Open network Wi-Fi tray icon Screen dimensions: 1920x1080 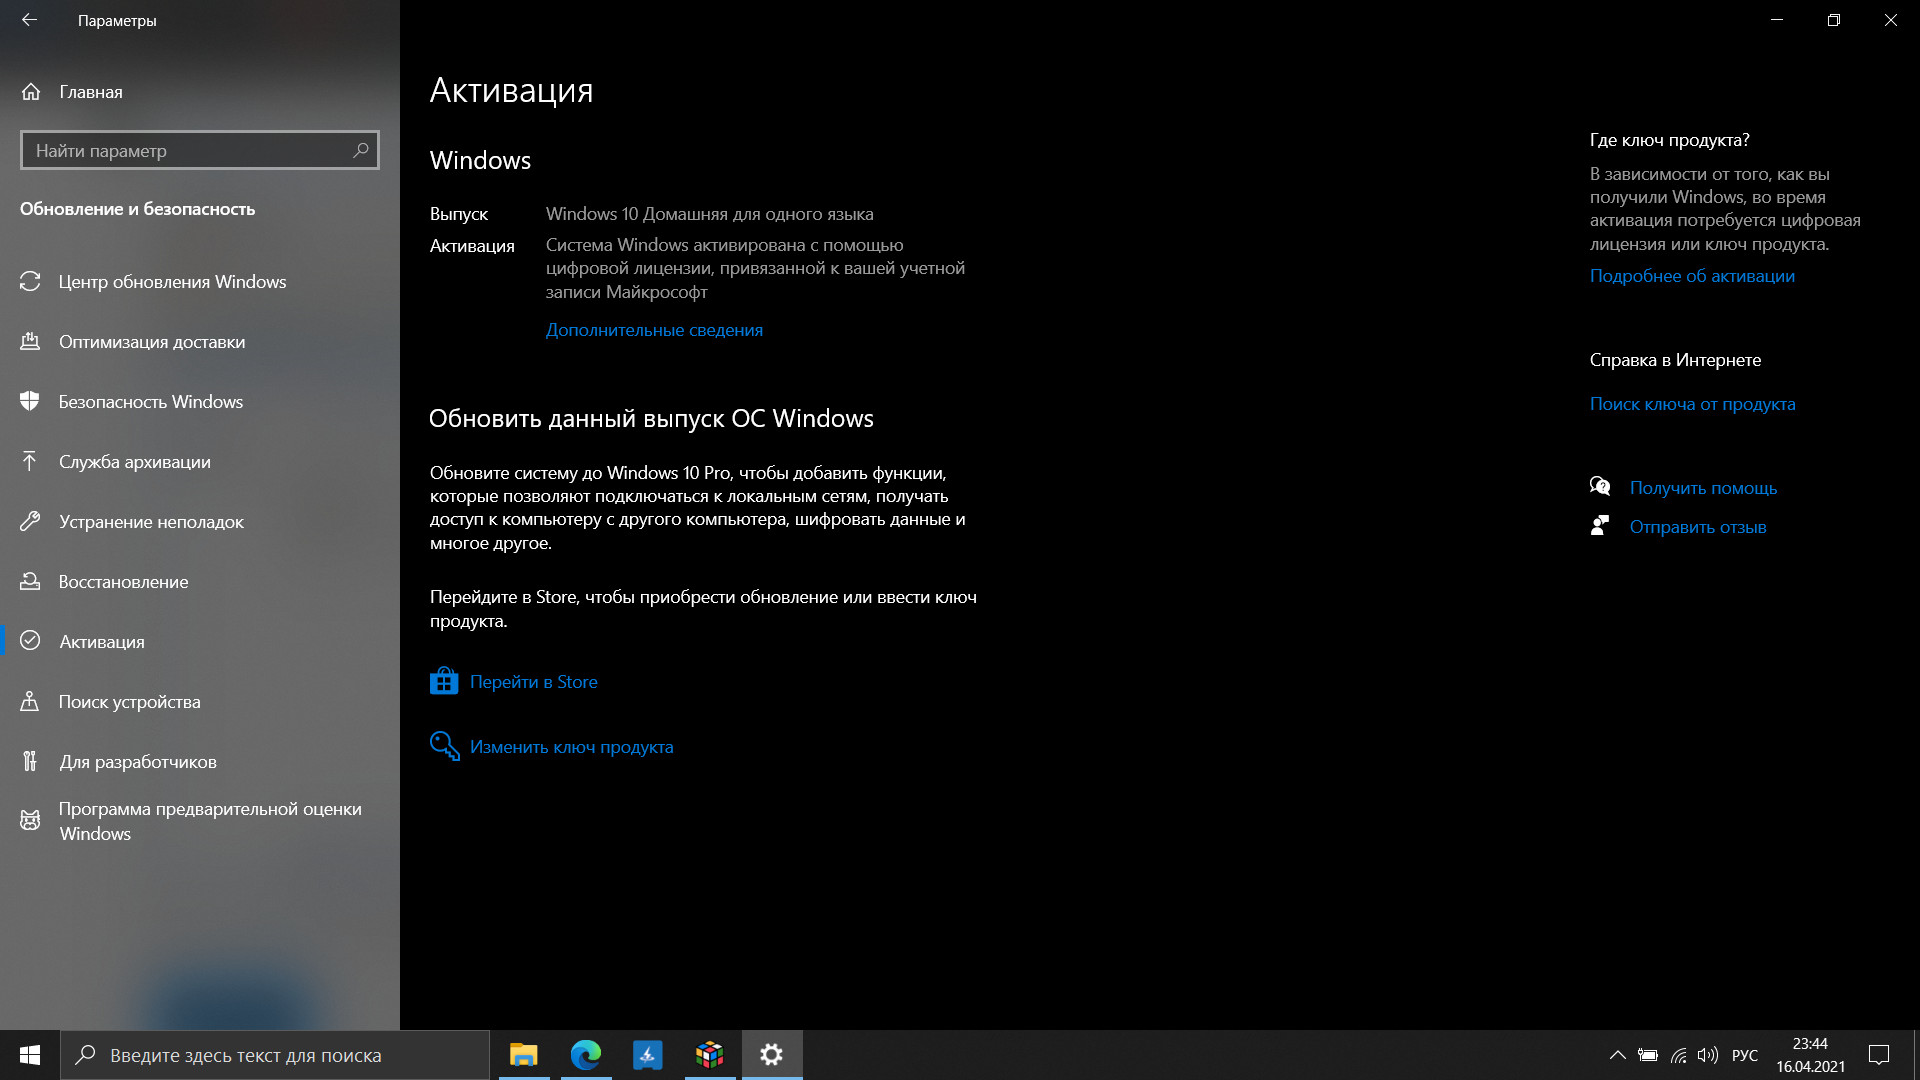tap(1679, 1055)
